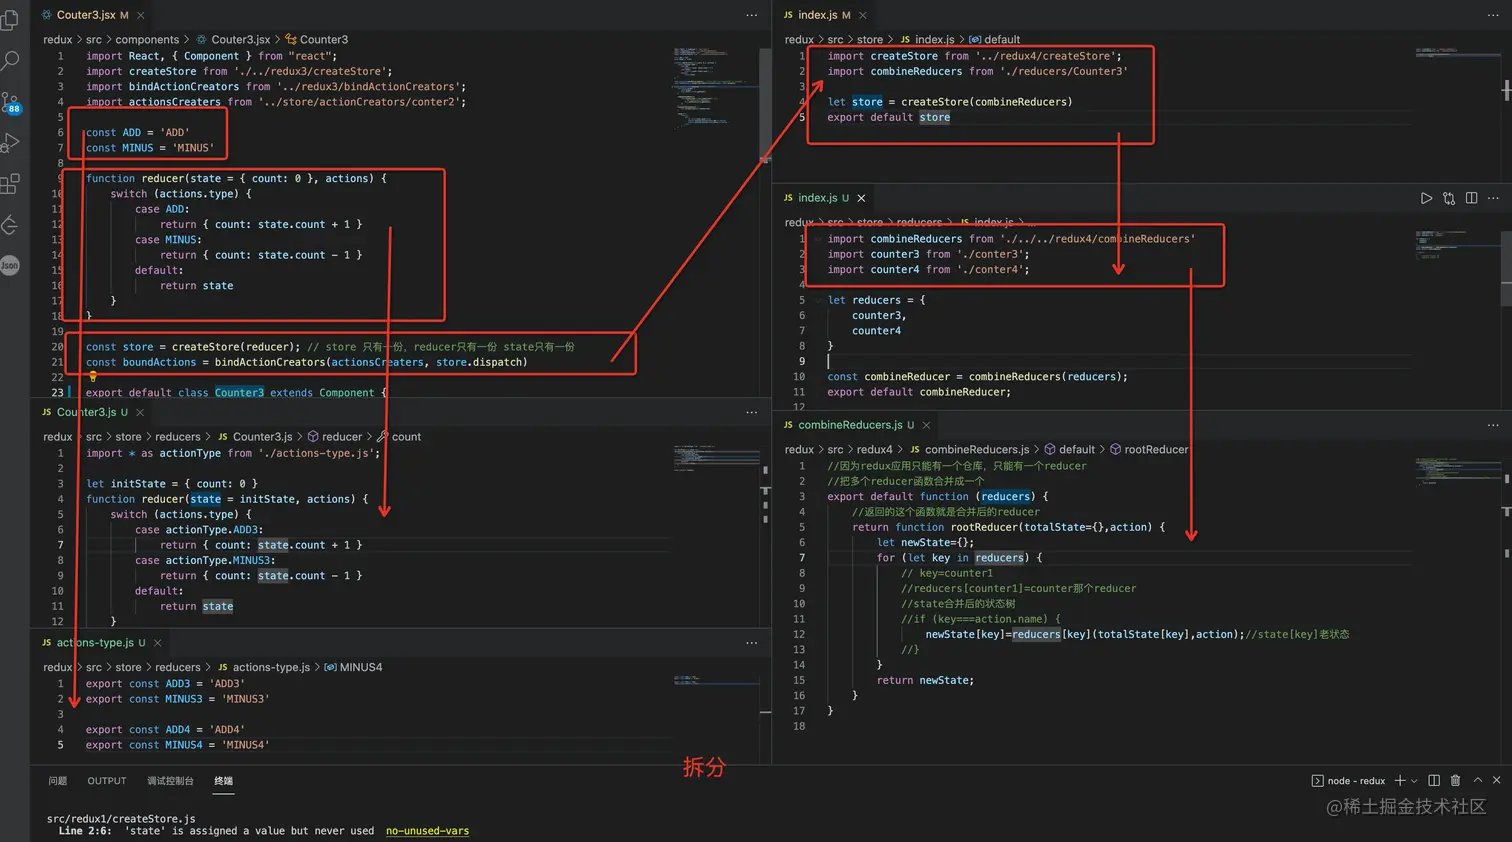Split the terminal panel

pyautogui.click(x=1434, y=780)
